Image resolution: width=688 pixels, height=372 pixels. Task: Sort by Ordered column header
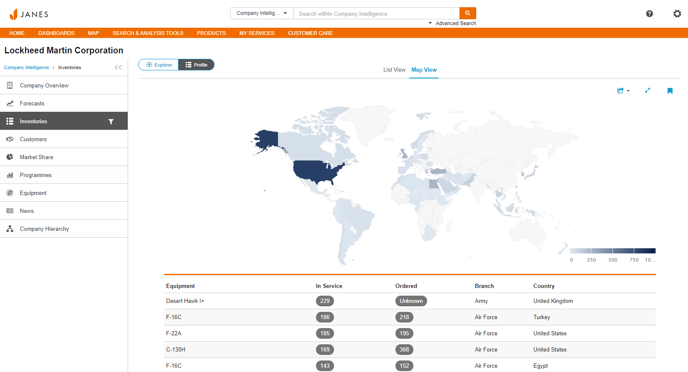pos(406,286)
